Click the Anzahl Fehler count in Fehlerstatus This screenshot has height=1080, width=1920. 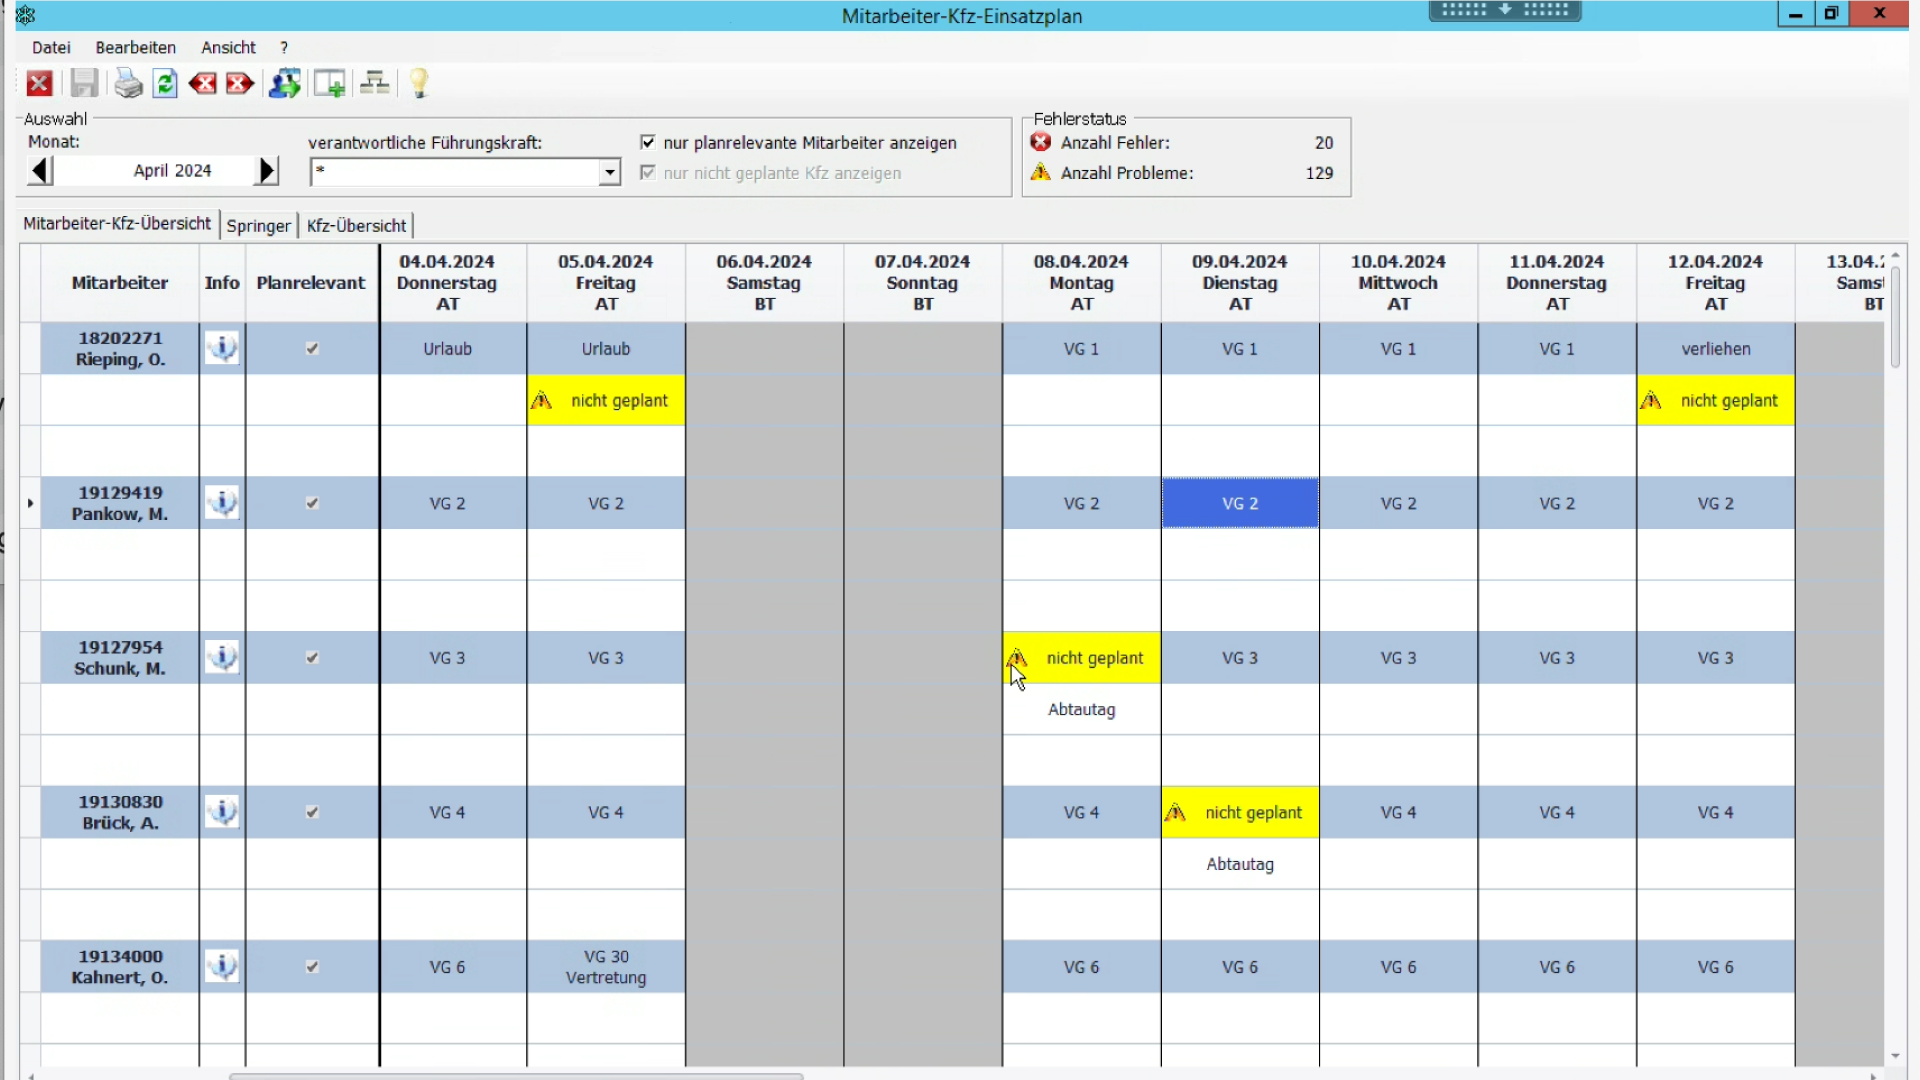pos(1323,142)
